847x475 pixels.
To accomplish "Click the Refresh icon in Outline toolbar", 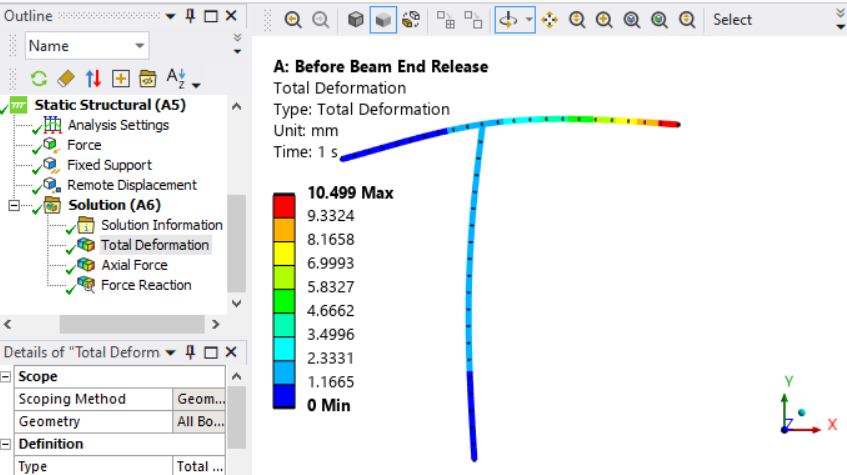I will point(39,79).
